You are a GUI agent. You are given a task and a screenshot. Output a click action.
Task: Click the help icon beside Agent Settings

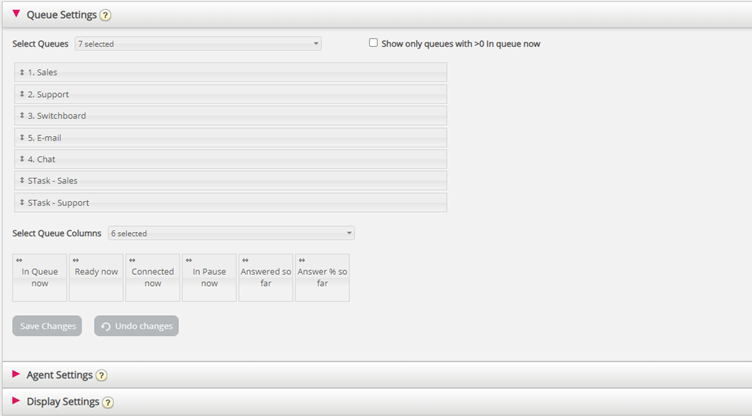tap(102, 375)
